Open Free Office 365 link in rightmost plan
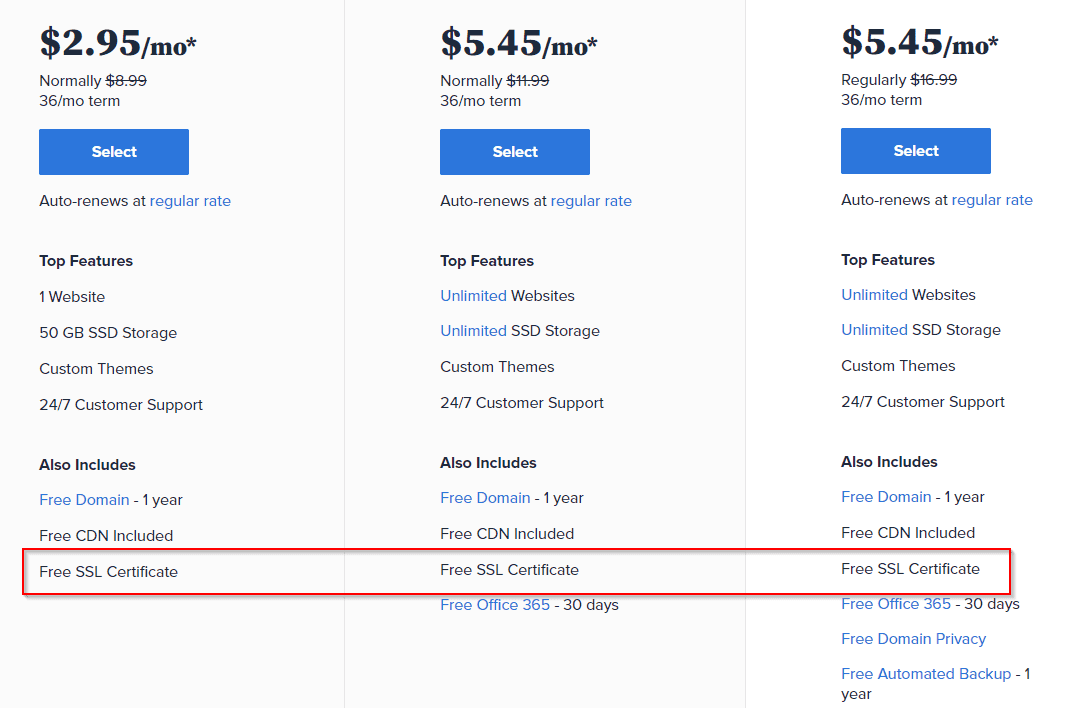Image resolution: width=1069 pixels, height=708 pixels. pos(896,604)
